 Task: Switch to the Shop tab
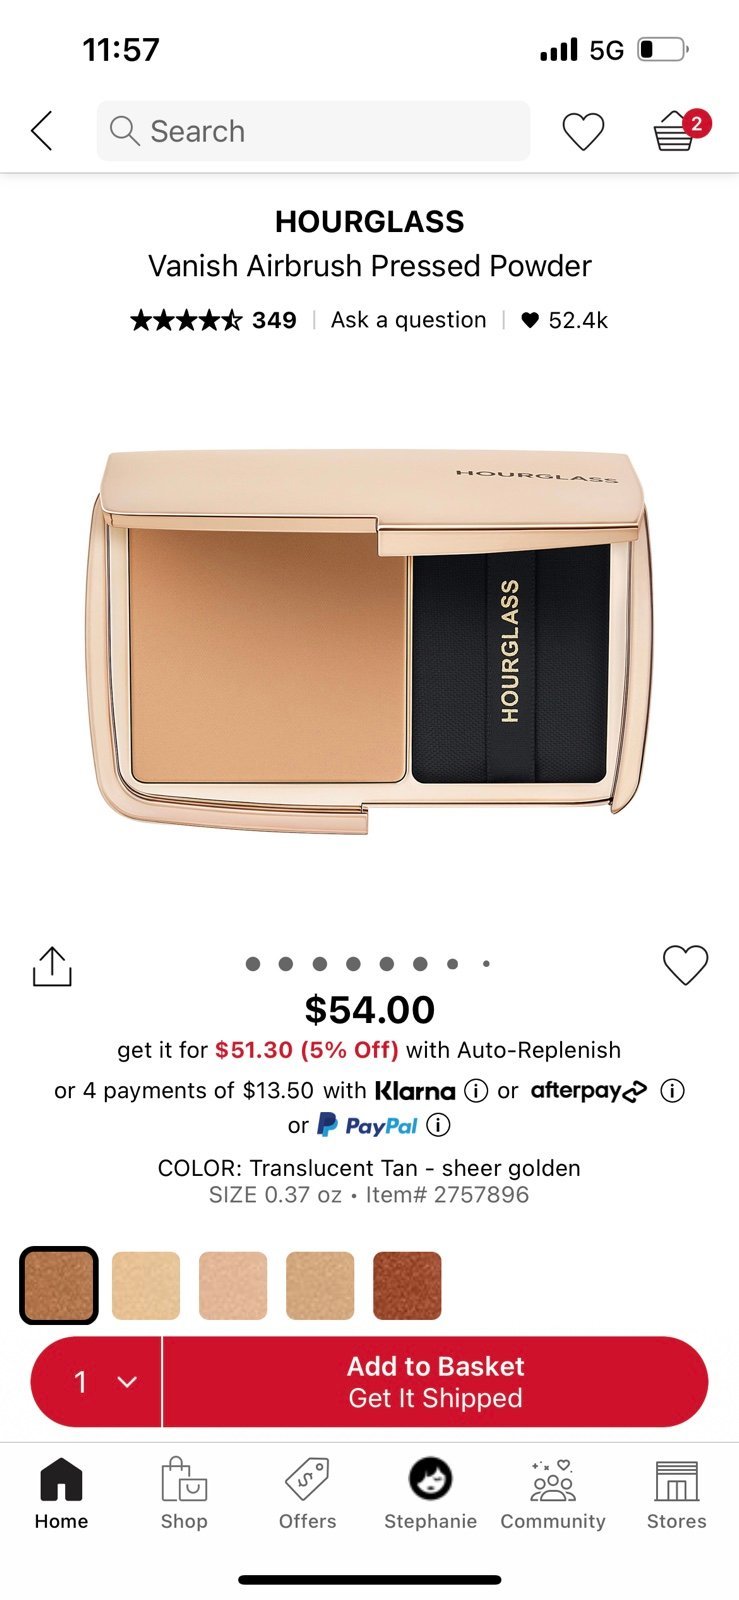184,1494
